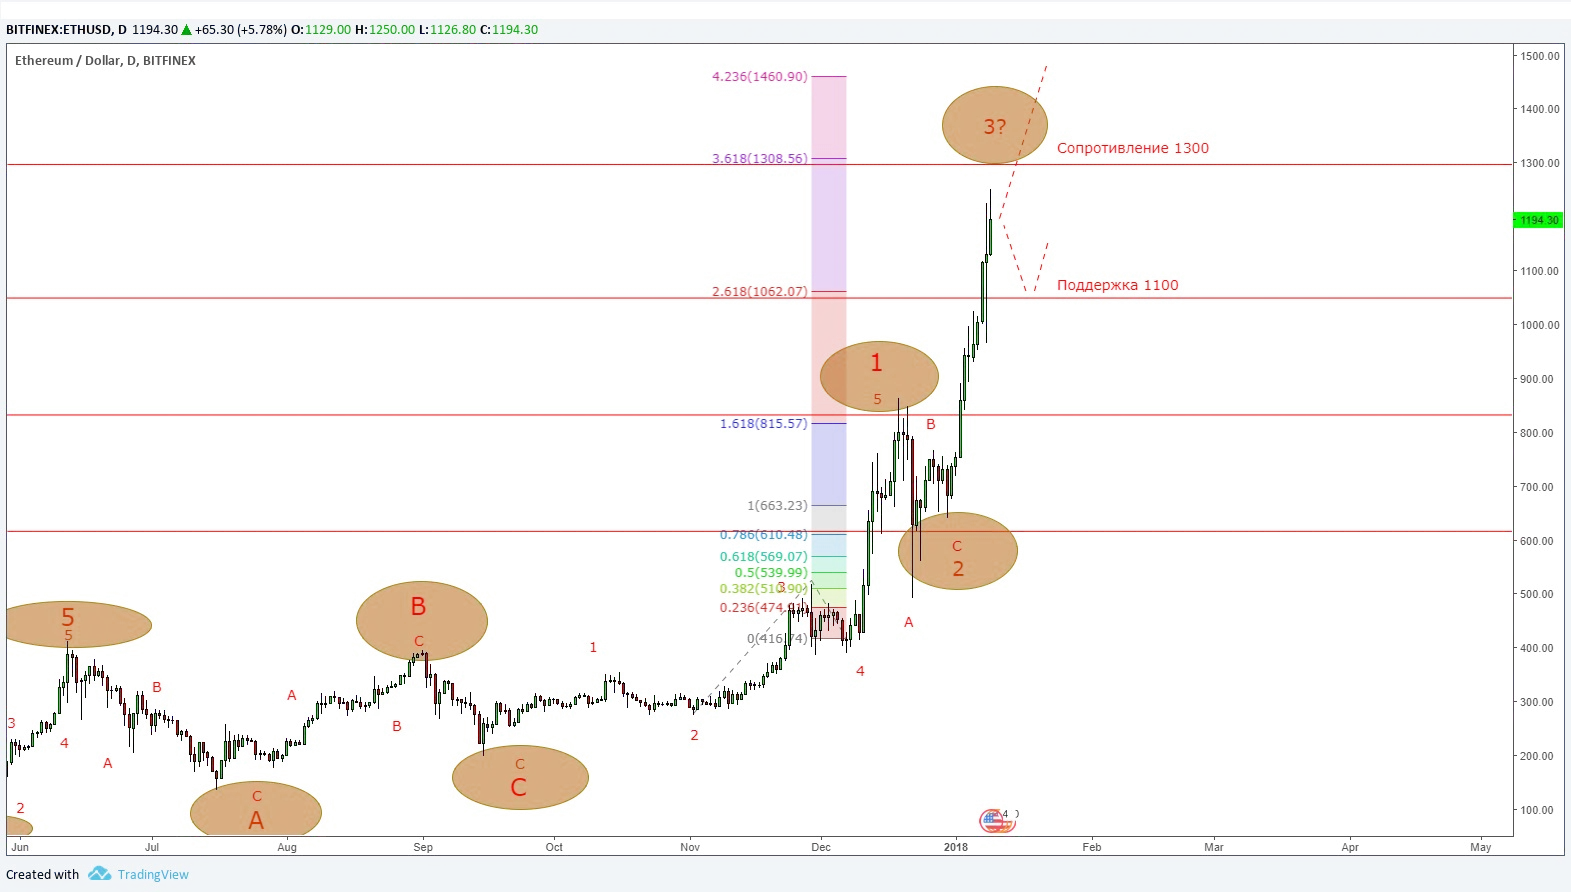The height and width of the screenshot is (892, 1571).
Task: Select the ellipse labeled 3?
Action: click(994, 125)
